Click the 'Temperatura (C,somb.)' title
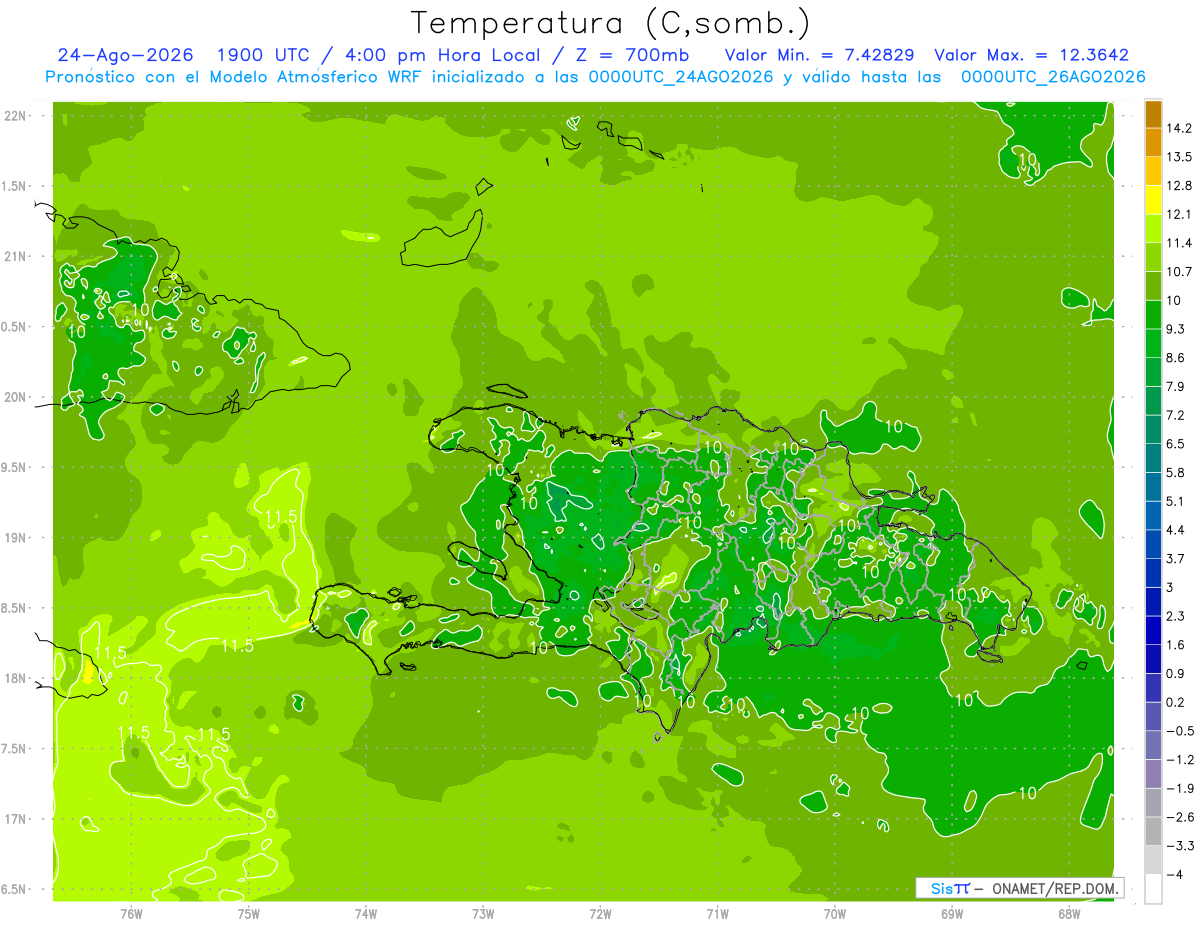This screenshot has height=927, width=1200. (610, 22)
